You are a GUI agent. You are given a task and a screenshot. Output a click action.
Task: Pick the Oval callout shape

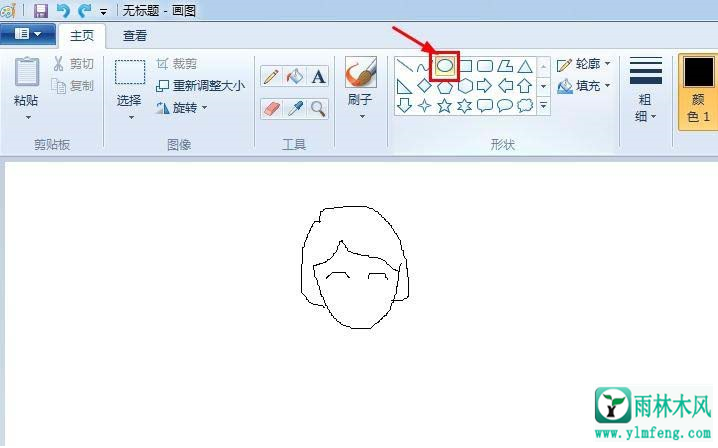505,106
